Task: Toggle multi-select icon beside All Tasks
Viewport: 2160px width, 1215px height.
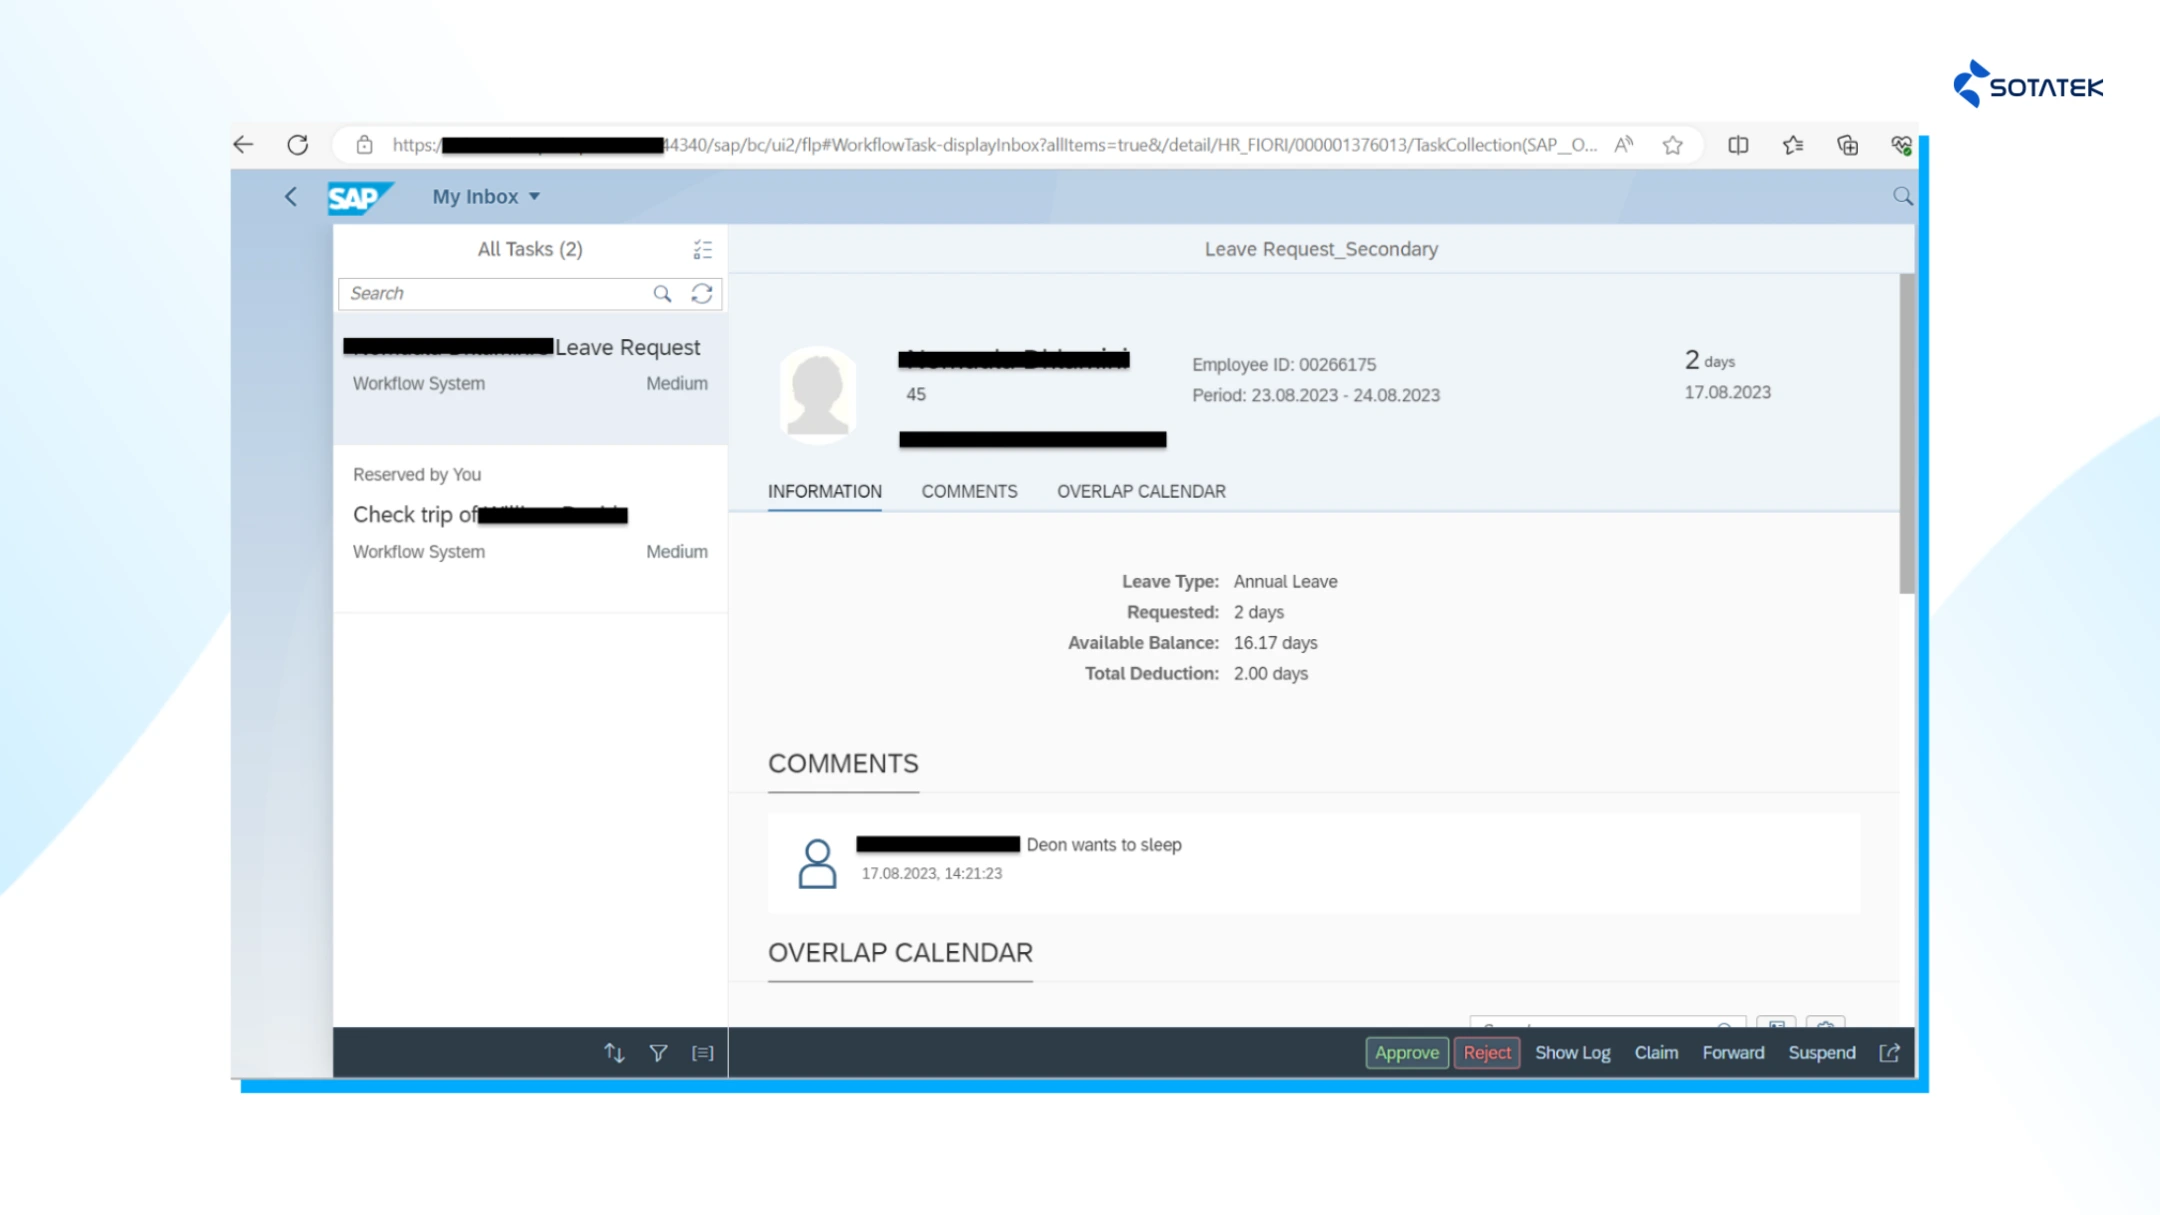Action: click(703, 250)
